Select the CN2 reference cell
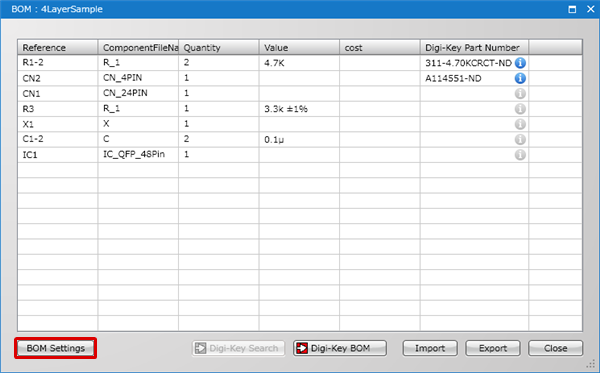This screenshot has width=600, height=373. coord(57,78)
